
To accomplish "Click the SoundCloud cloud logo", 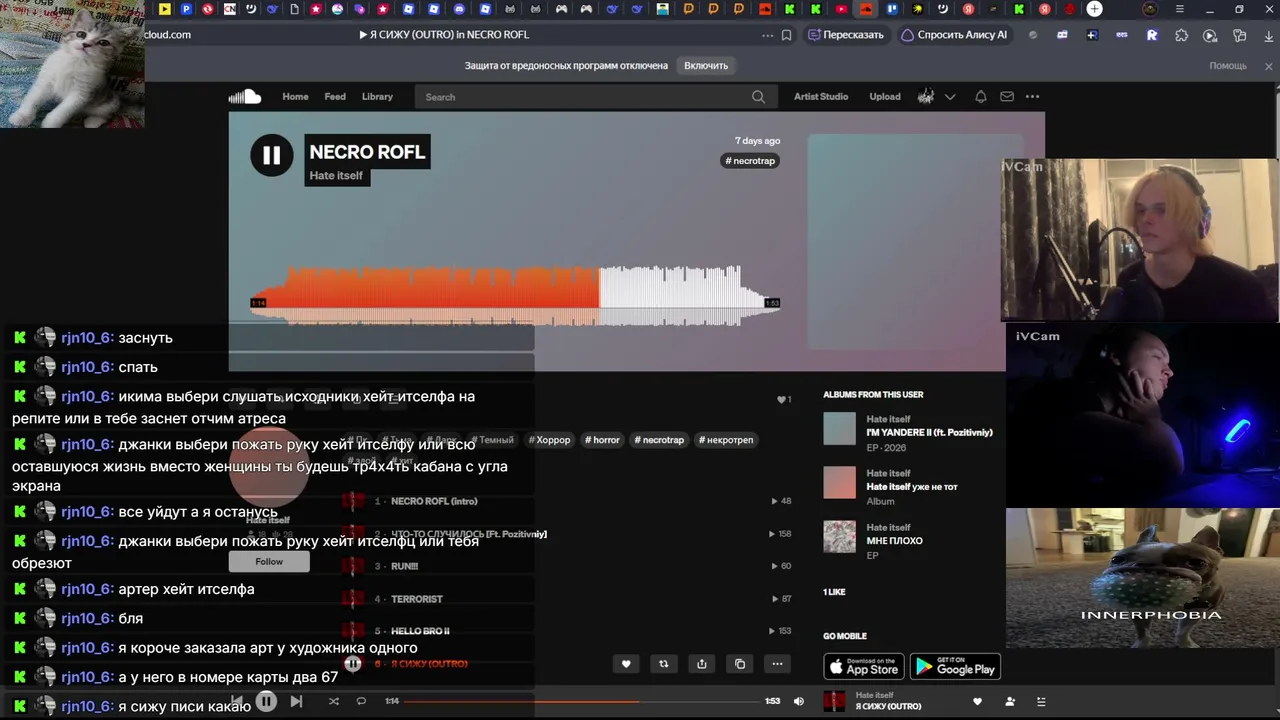I will [245, 97].
